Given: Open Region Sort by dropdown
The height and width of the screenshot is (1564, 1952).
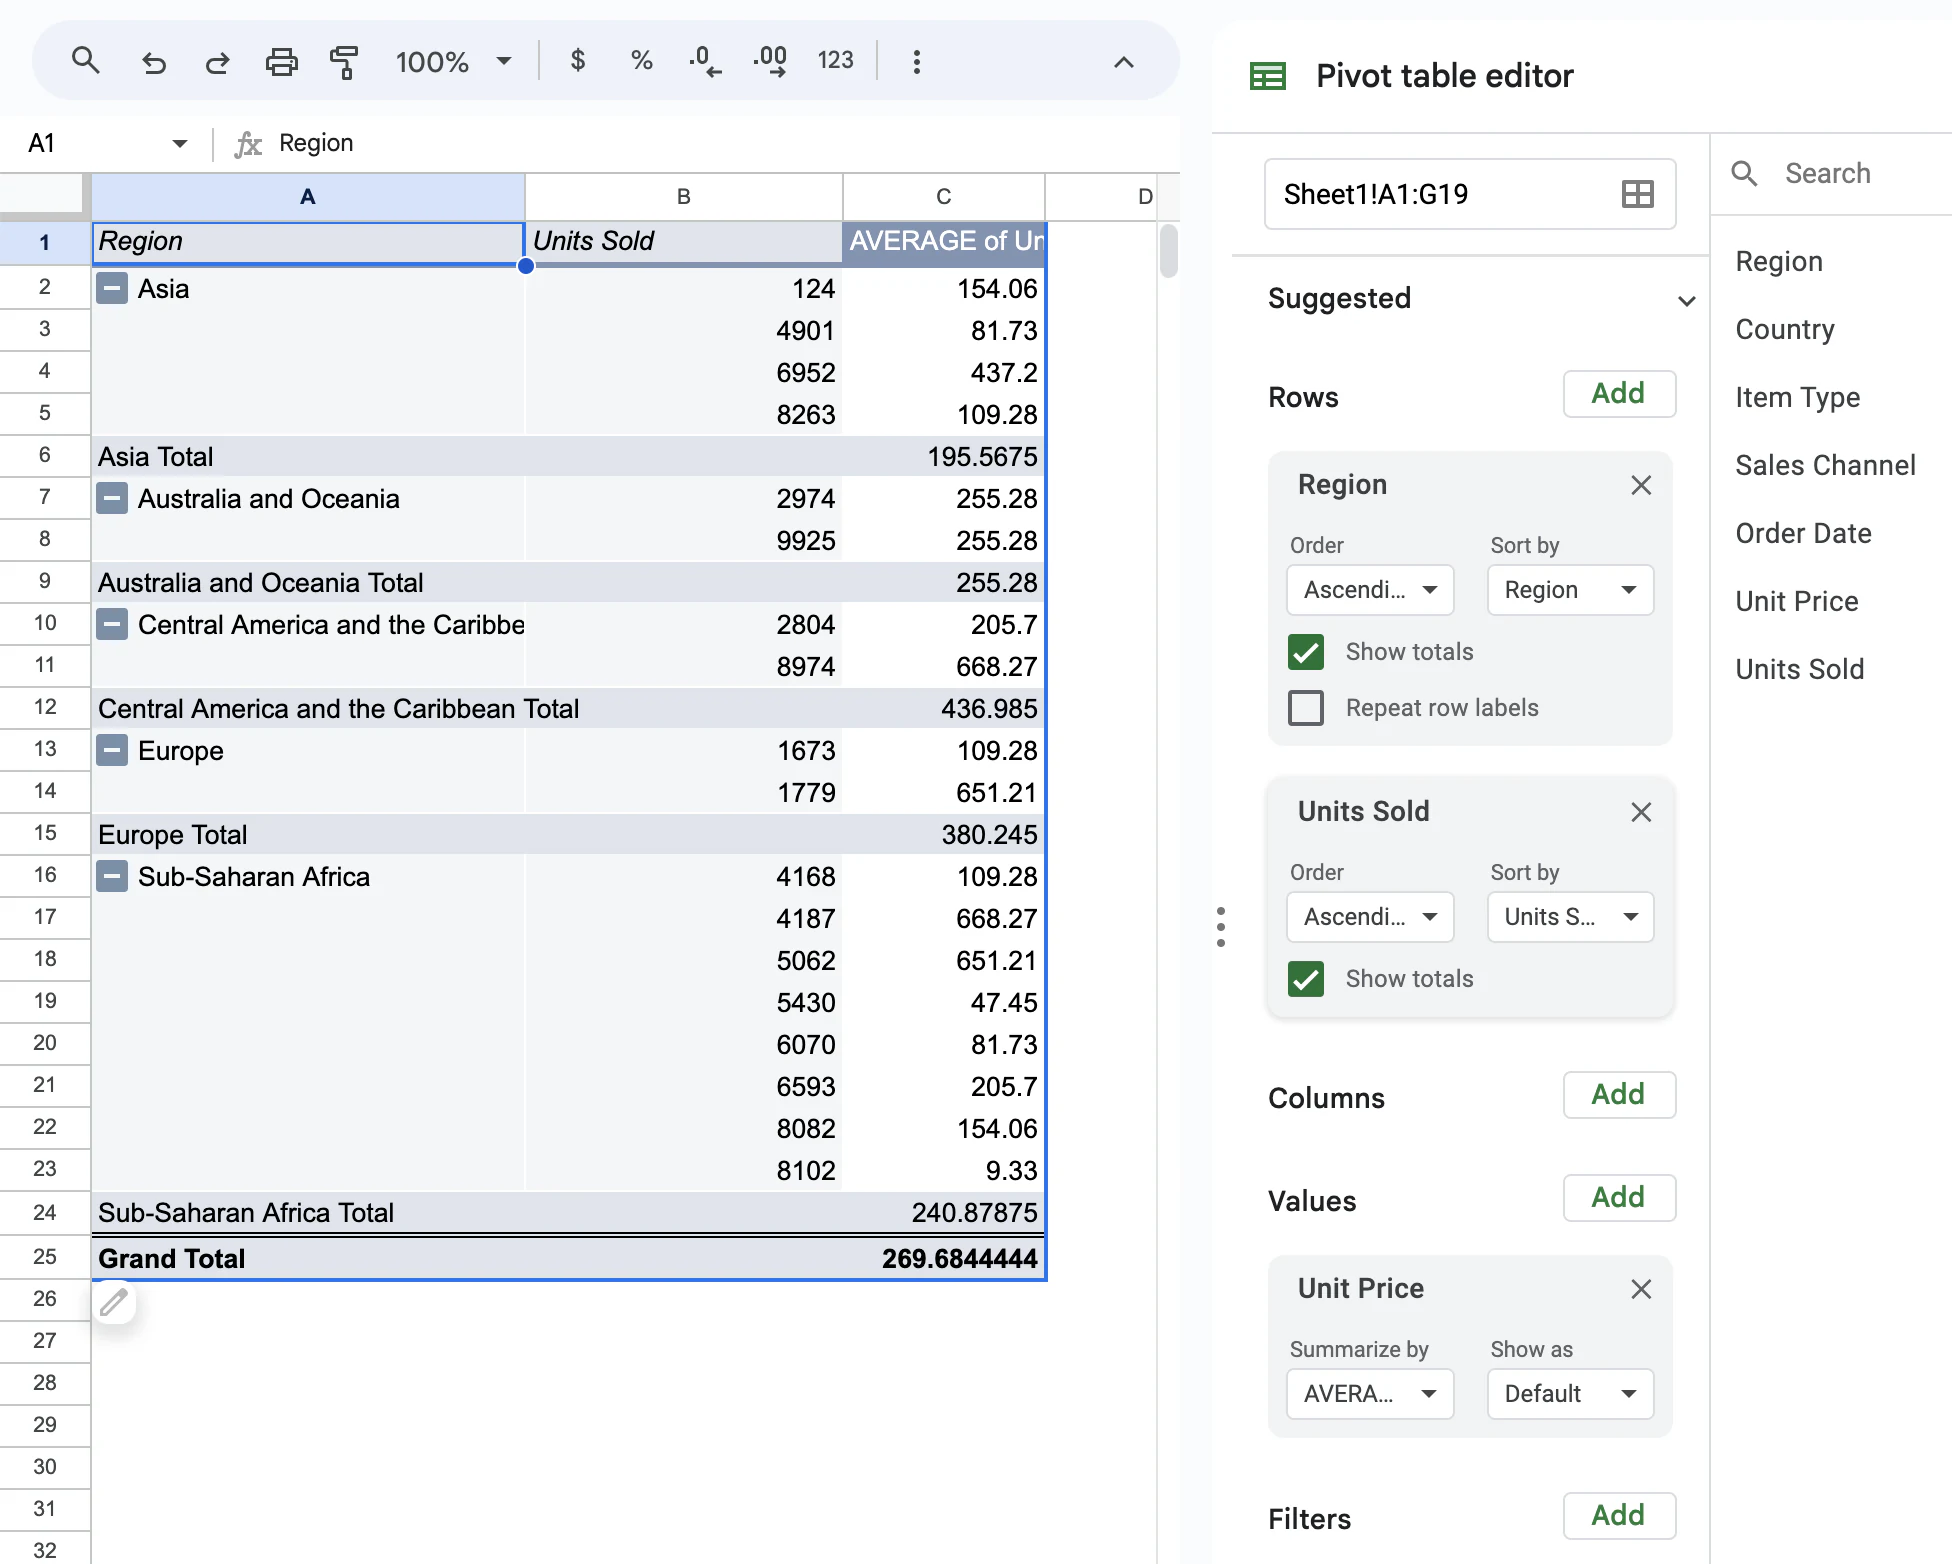Looking at the screenshot, I should (x=1570, y=590).
